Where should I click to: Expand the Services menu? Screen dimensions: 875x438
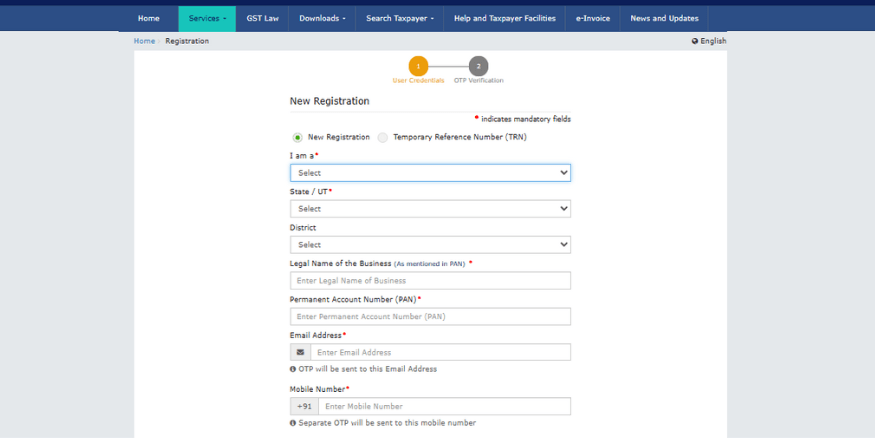pyautogui.click(x=207, y=18)
